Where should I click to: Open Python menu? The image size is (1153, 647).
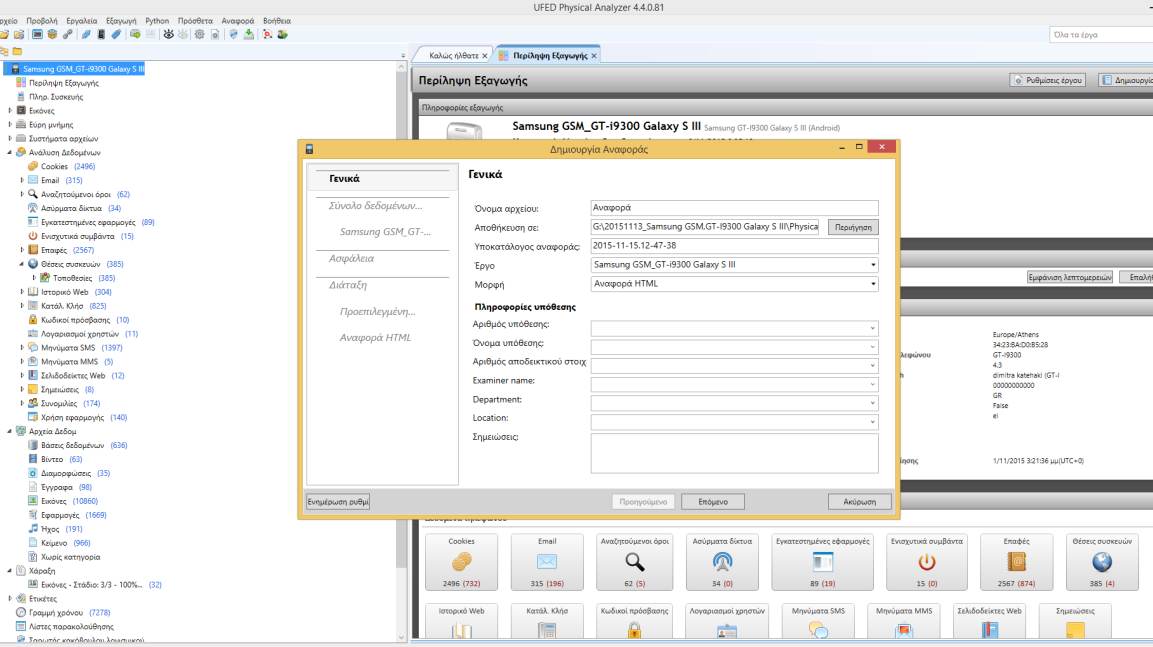[157, 21]
